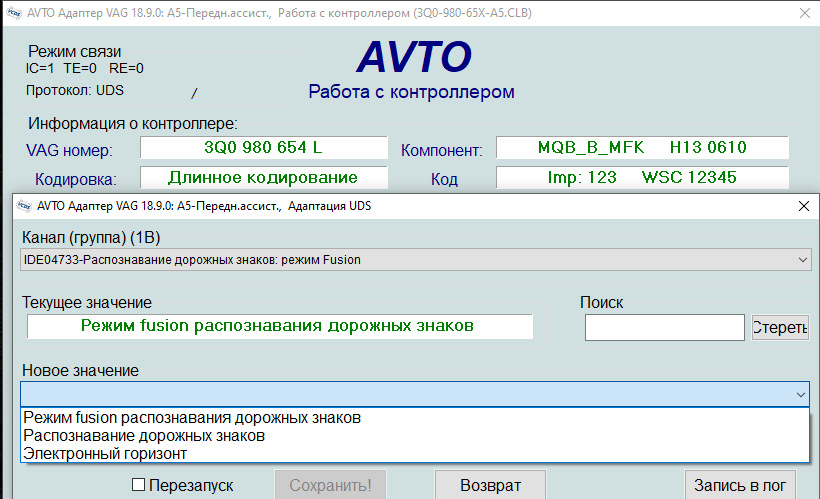The width and height of the screenshot is (820, 499).
Task: Close the Адаптация UDS dialog
Action: pos(804,206)
